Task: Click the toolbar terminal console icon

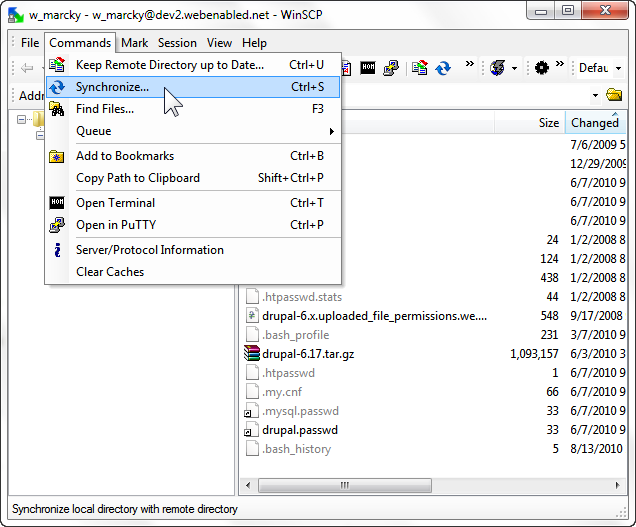Action: (368, 67)
